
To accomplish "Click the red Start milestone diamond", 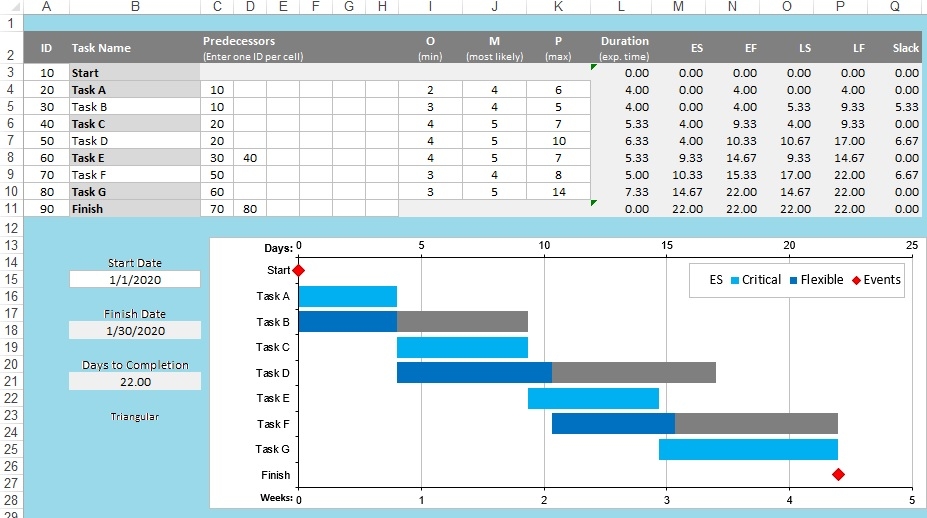I will click(298, 270).
